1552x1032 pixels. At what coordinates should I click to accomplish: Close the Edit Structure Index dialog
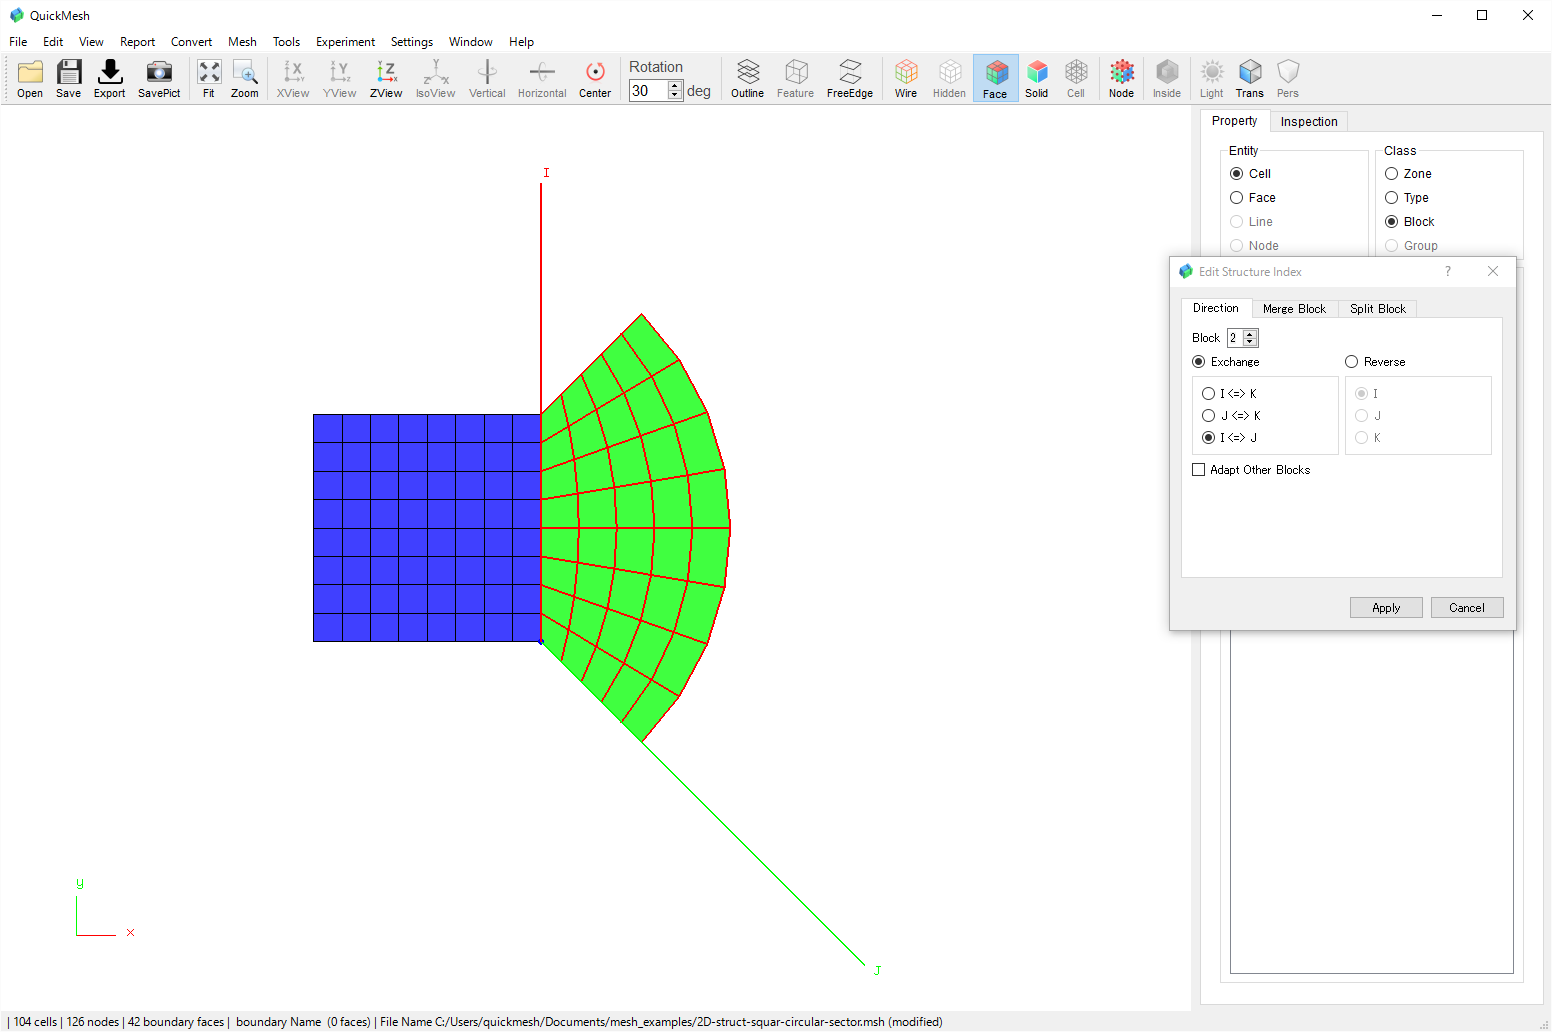coord(1493,272)
